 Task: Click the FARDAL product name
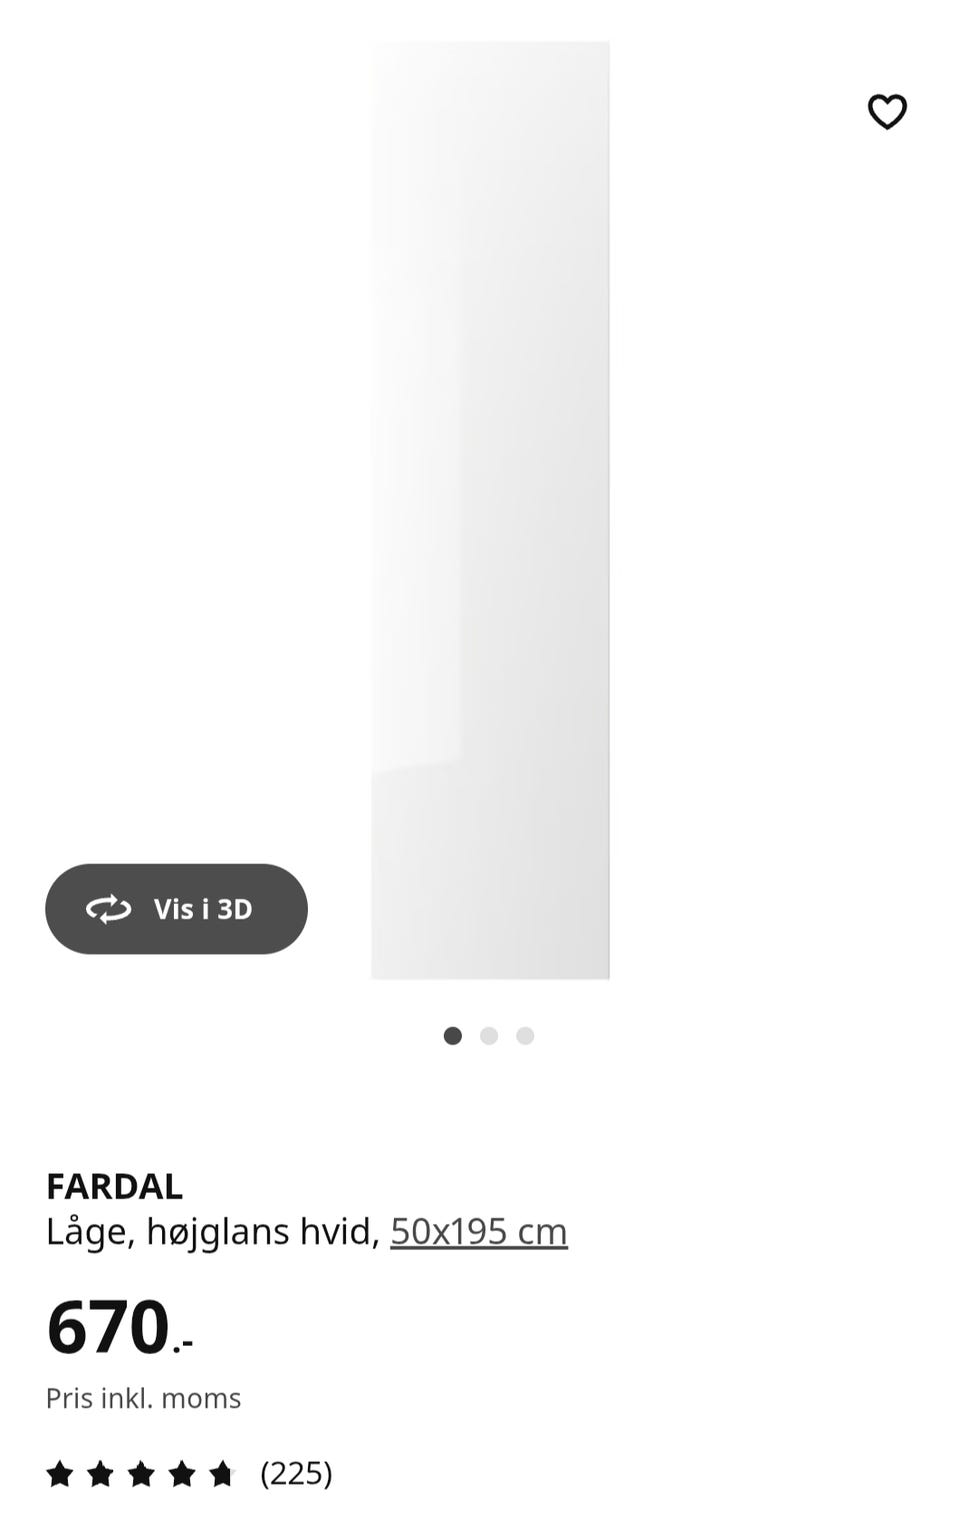(114, 1186)
